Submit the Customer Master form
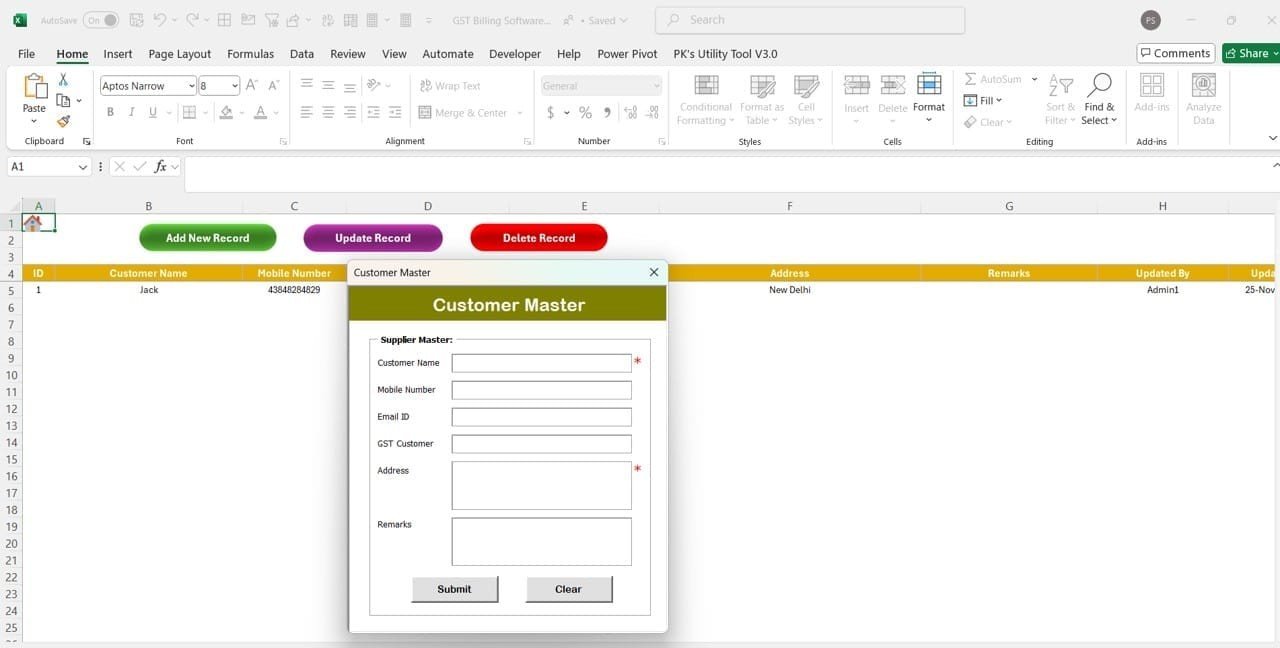The width and height of the screenshot is (1280, 648). click(454, 589)
